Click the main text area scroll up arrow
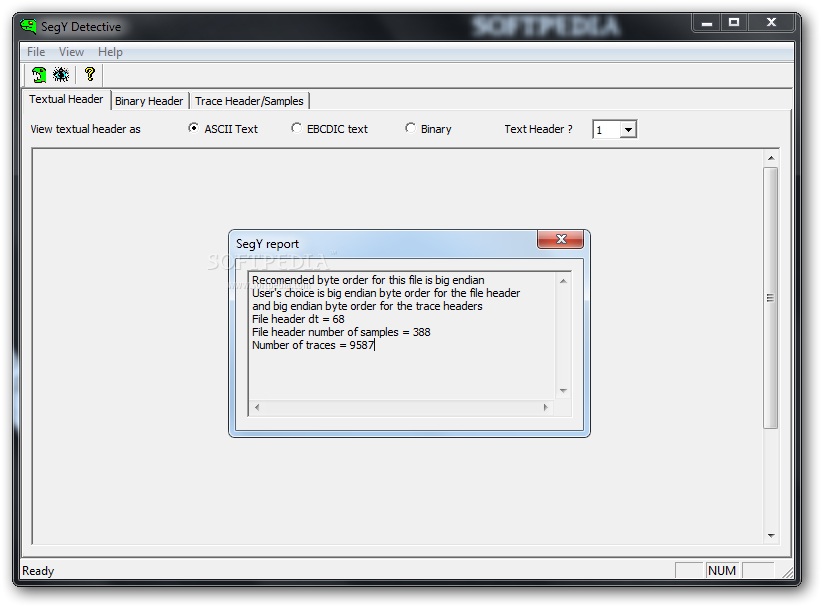Viewport: 822px width, 607px height. [771, 158]
